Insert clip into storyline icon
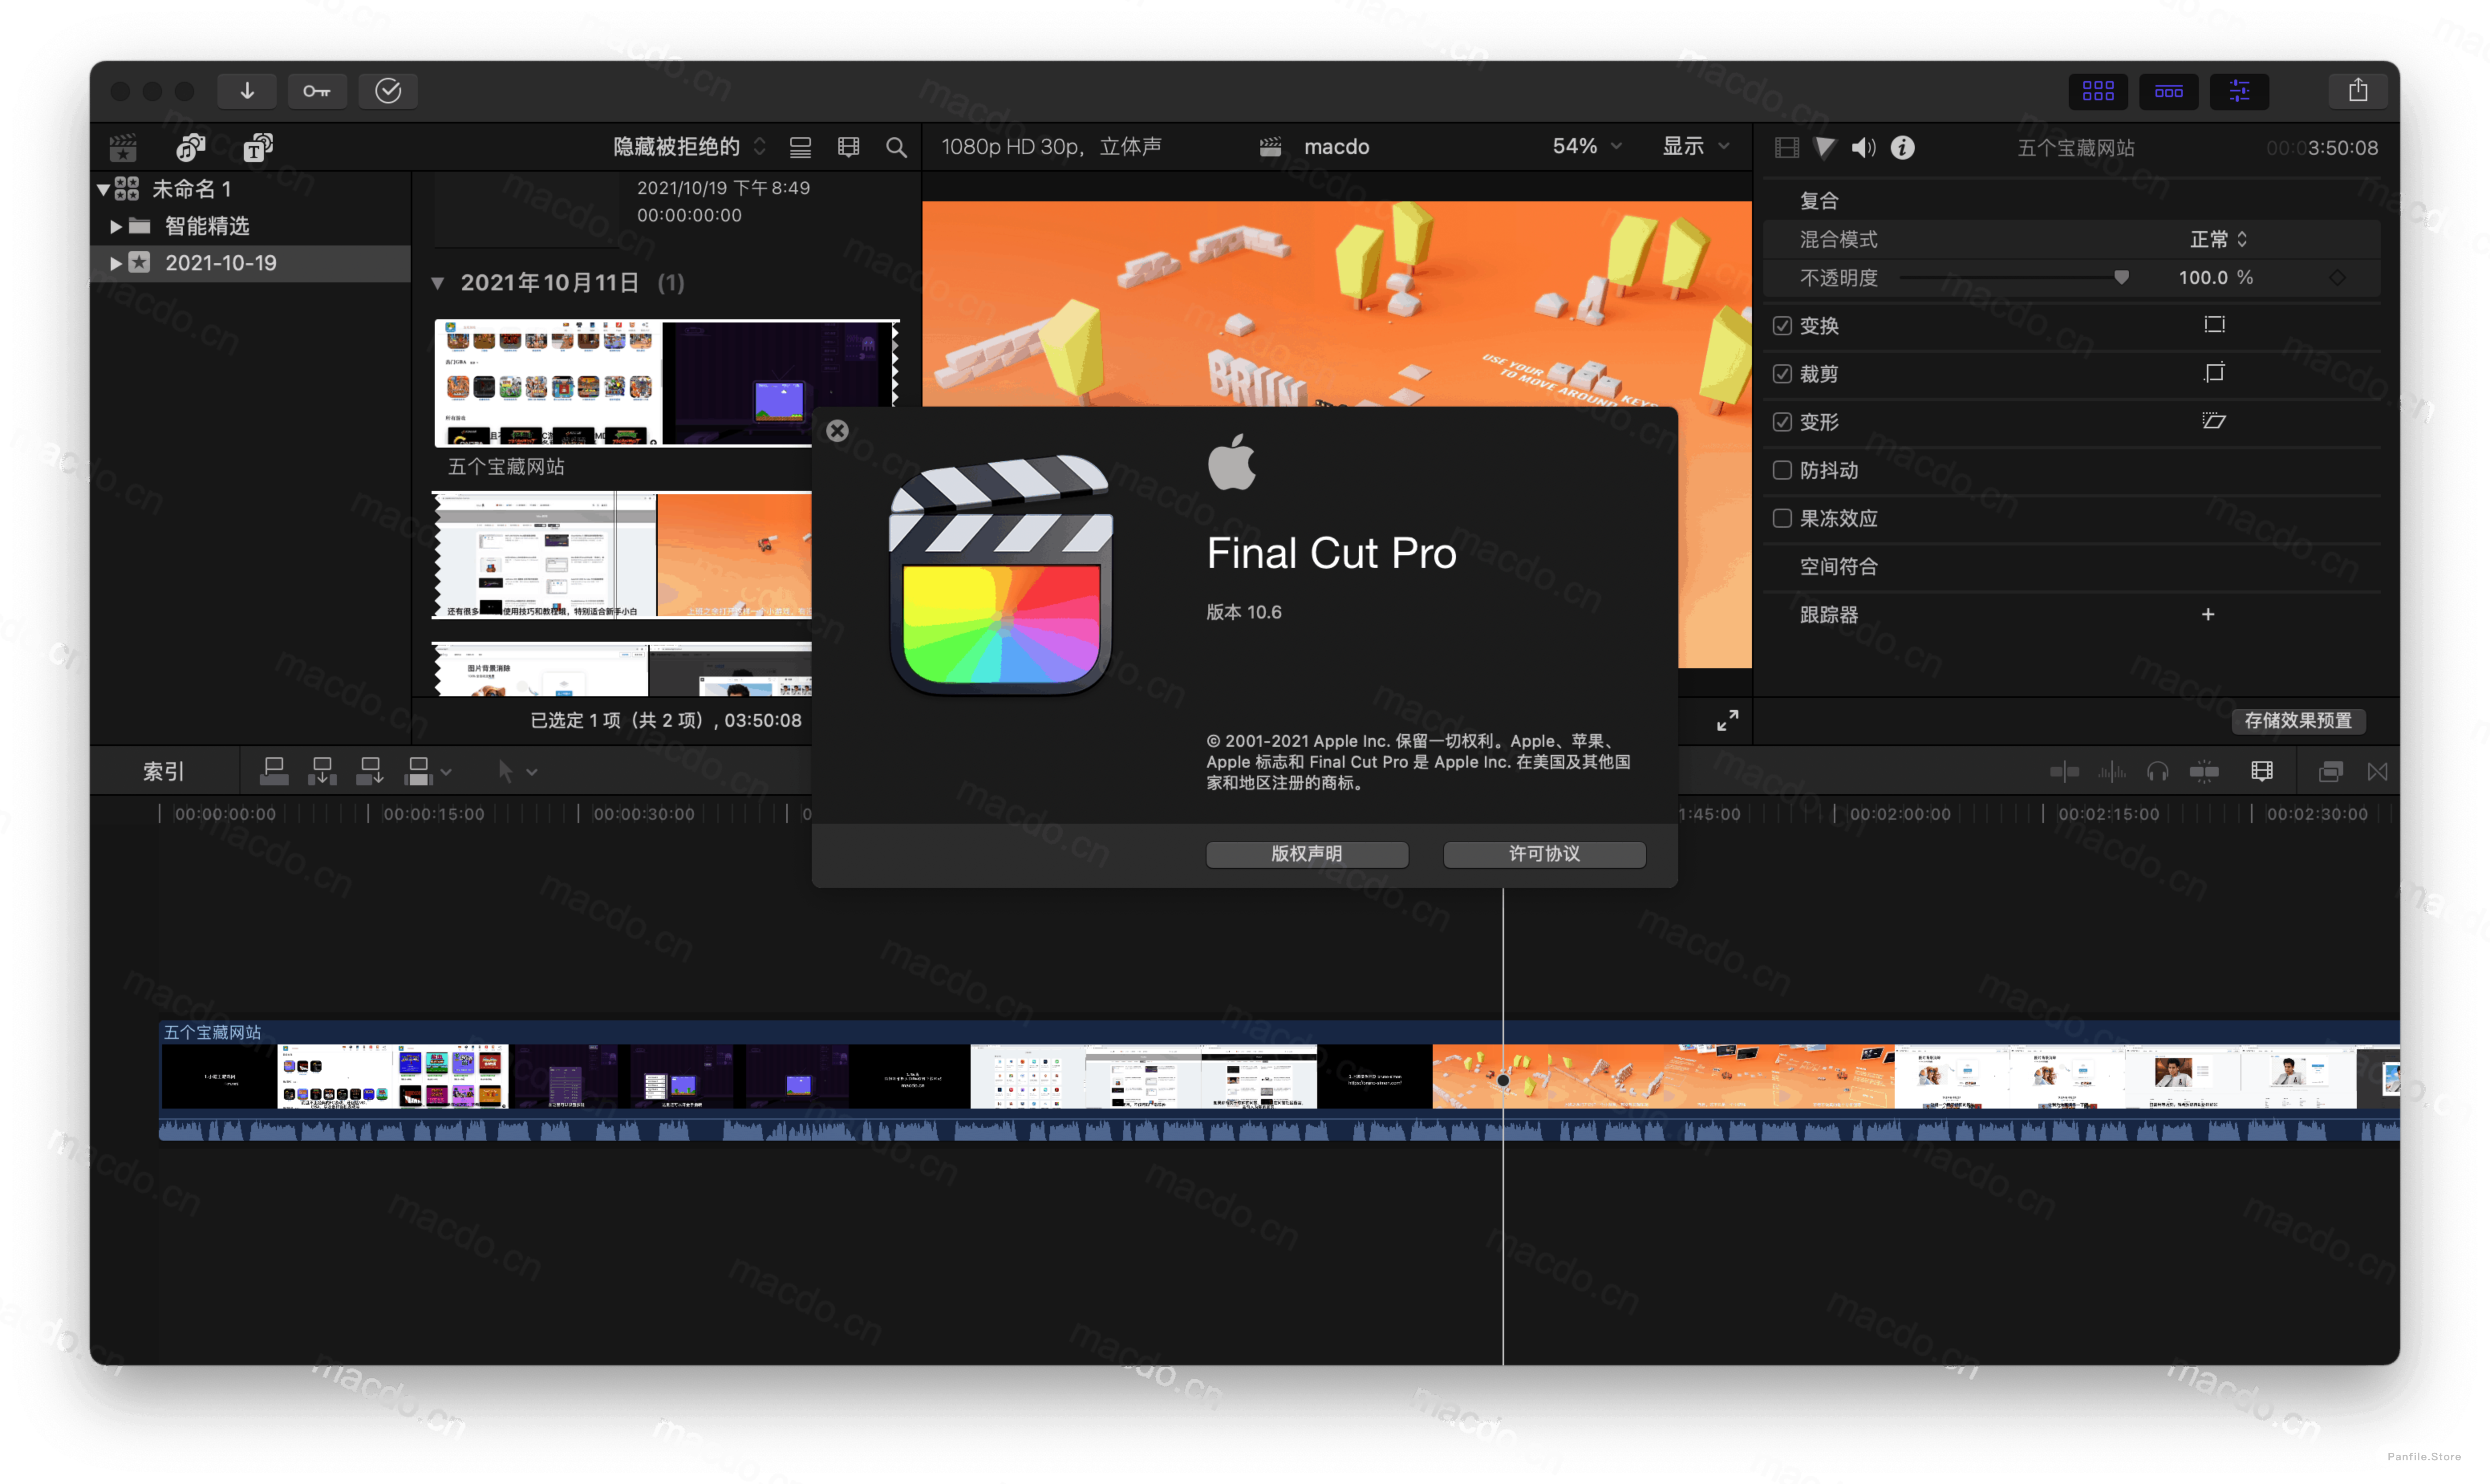 click(322, 771)
